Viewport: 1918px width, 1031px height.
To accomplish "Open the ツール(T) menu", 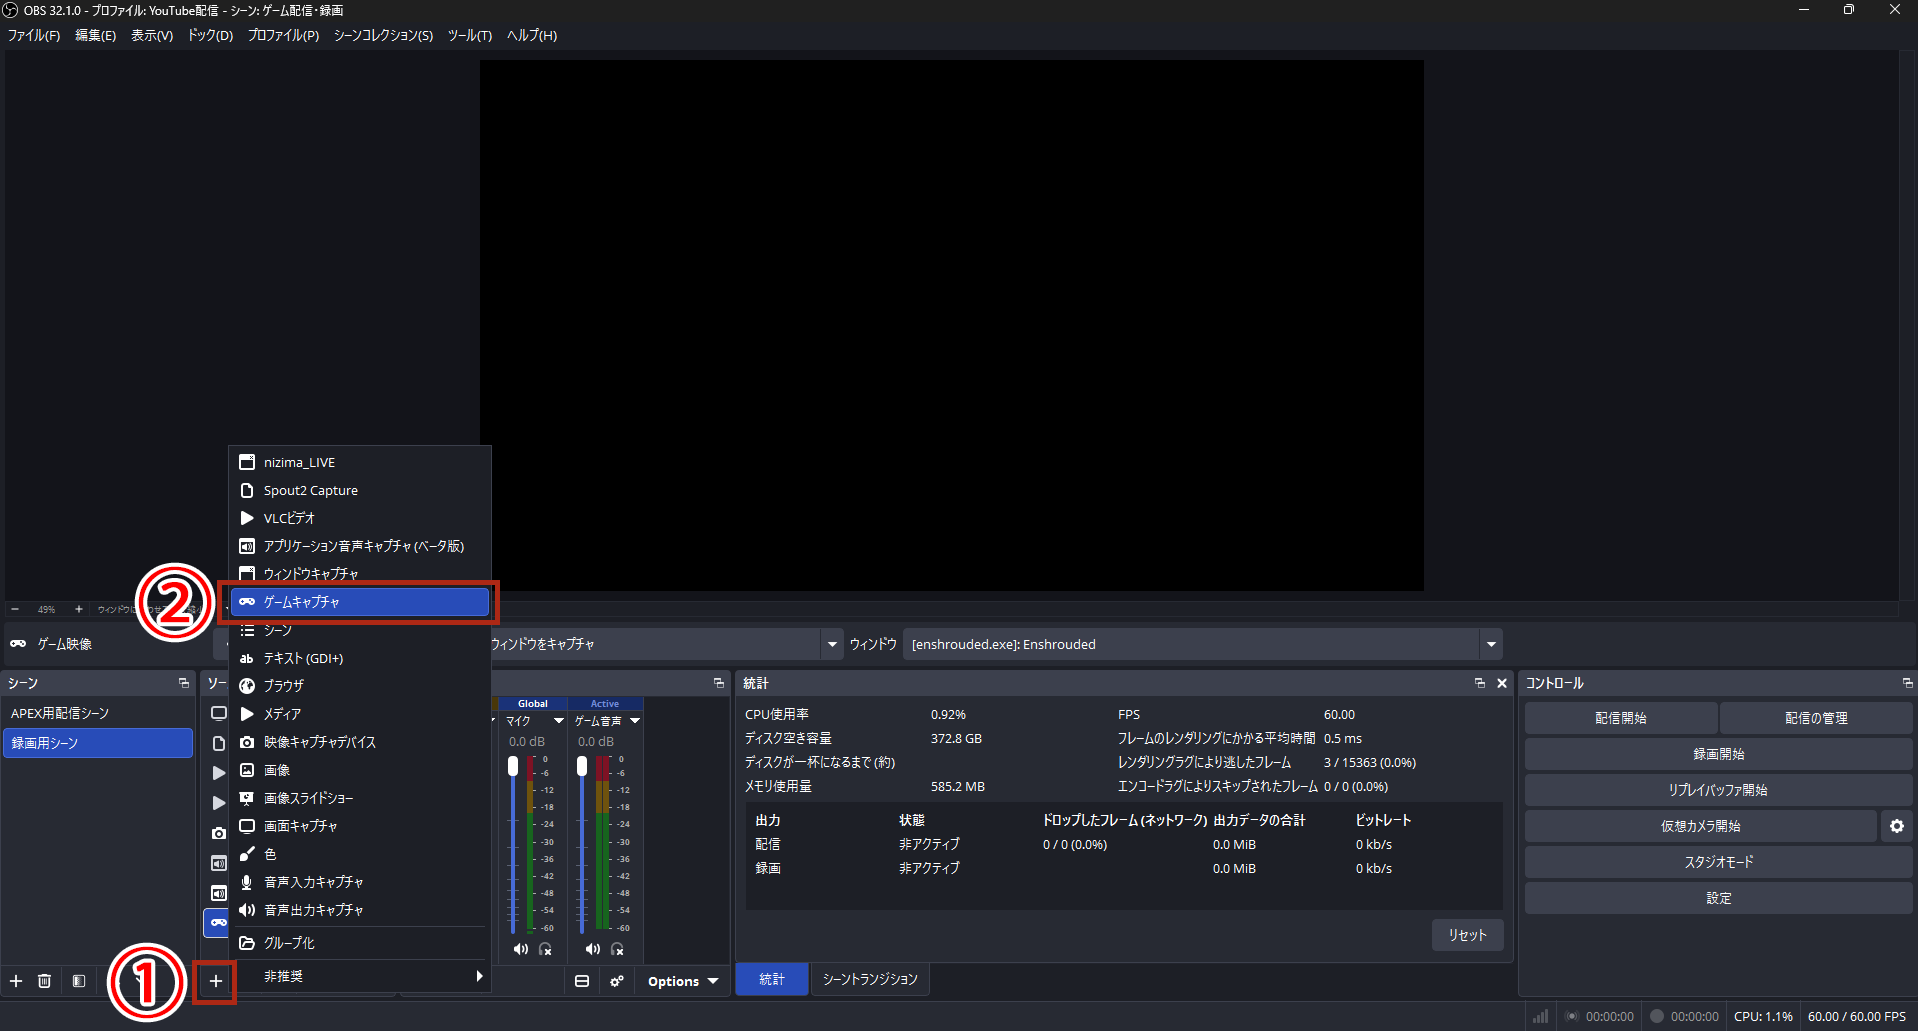I will pyautogui.click(x=470, y=35).
